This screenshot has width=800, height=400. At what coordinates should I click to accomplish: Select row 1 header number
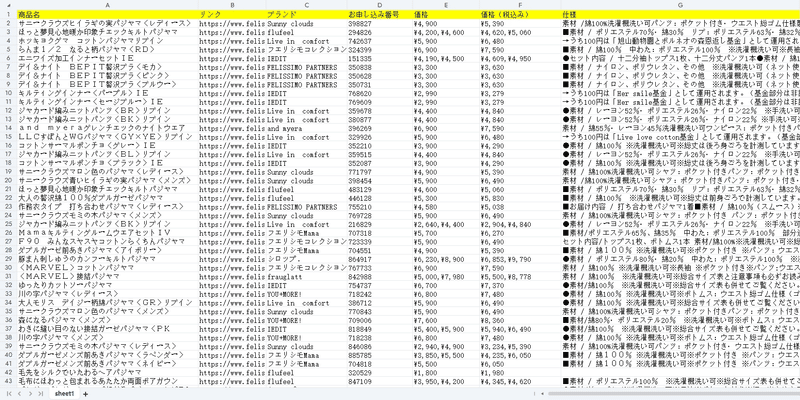[8, 14]
